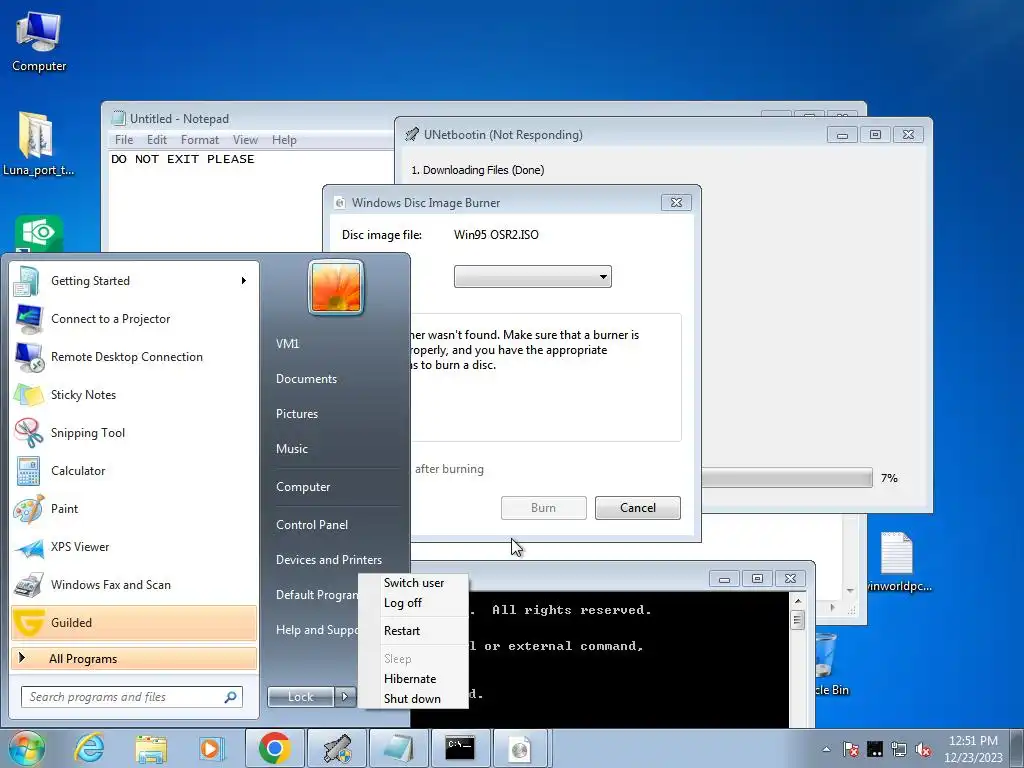Click the Lock button
The height and width of the screenshot is (768, 1024).
[x=300, y=697]
